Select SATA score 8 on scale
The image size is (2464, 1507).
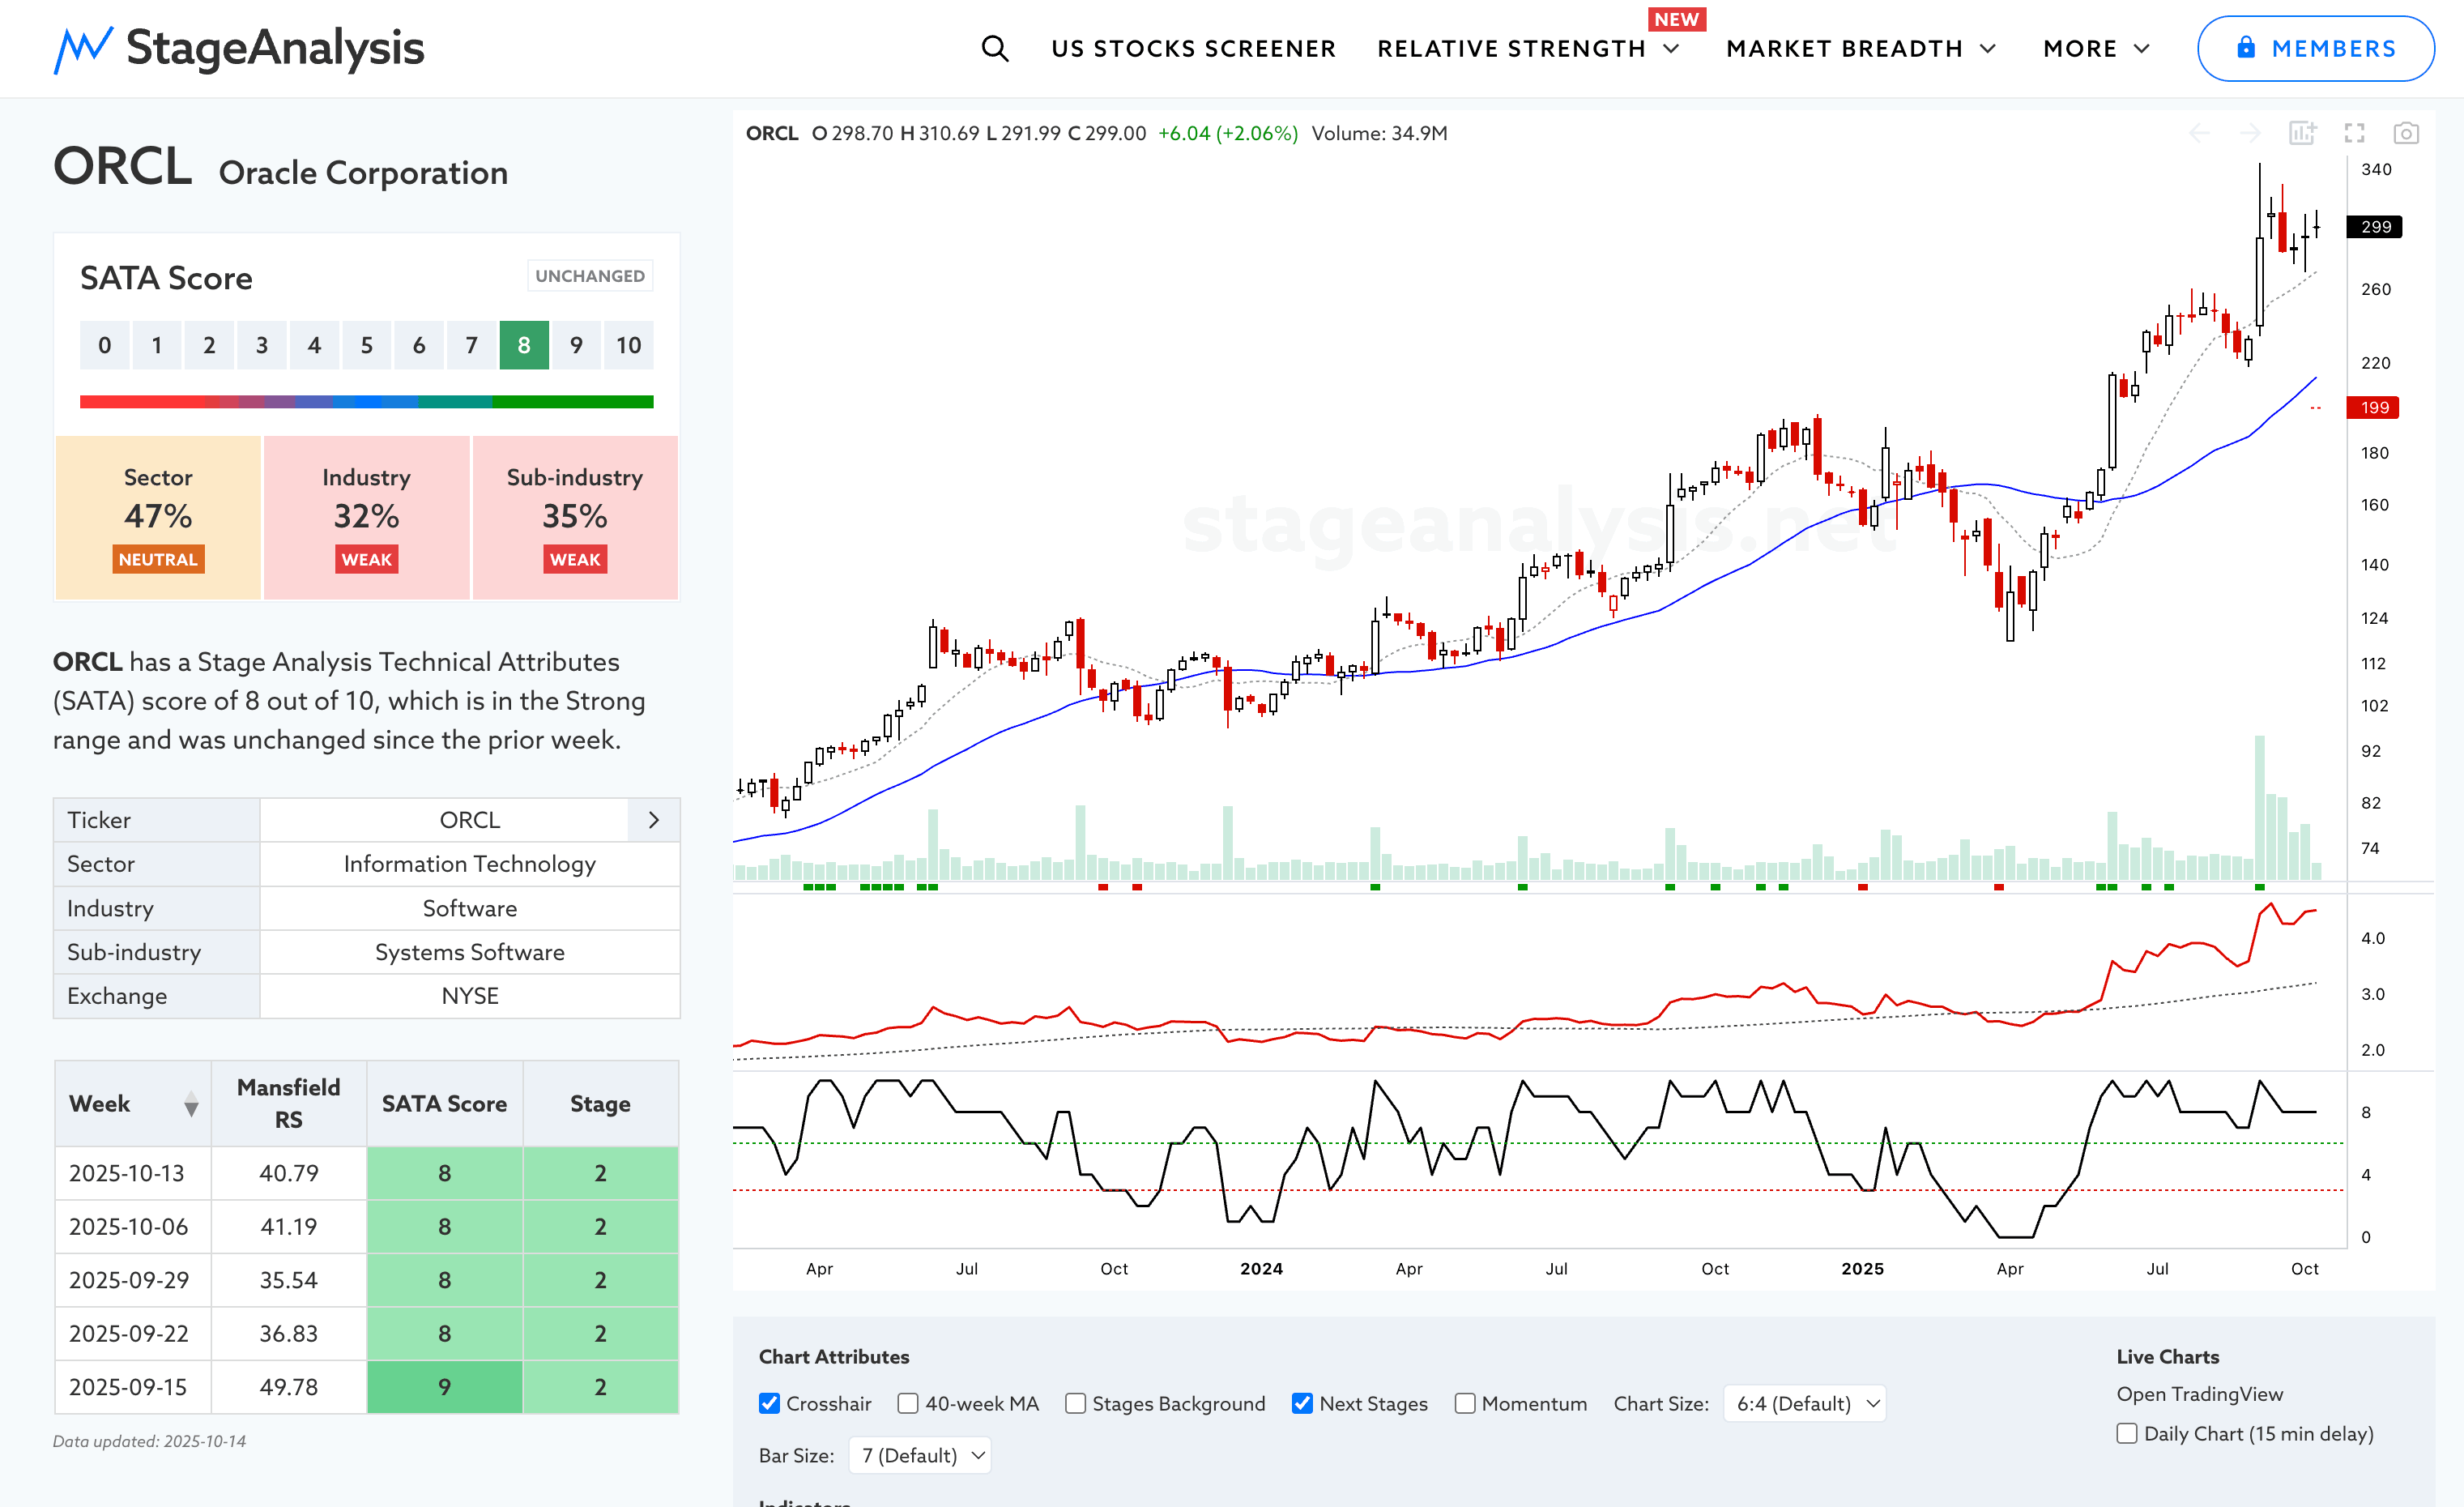coord(524,345)
